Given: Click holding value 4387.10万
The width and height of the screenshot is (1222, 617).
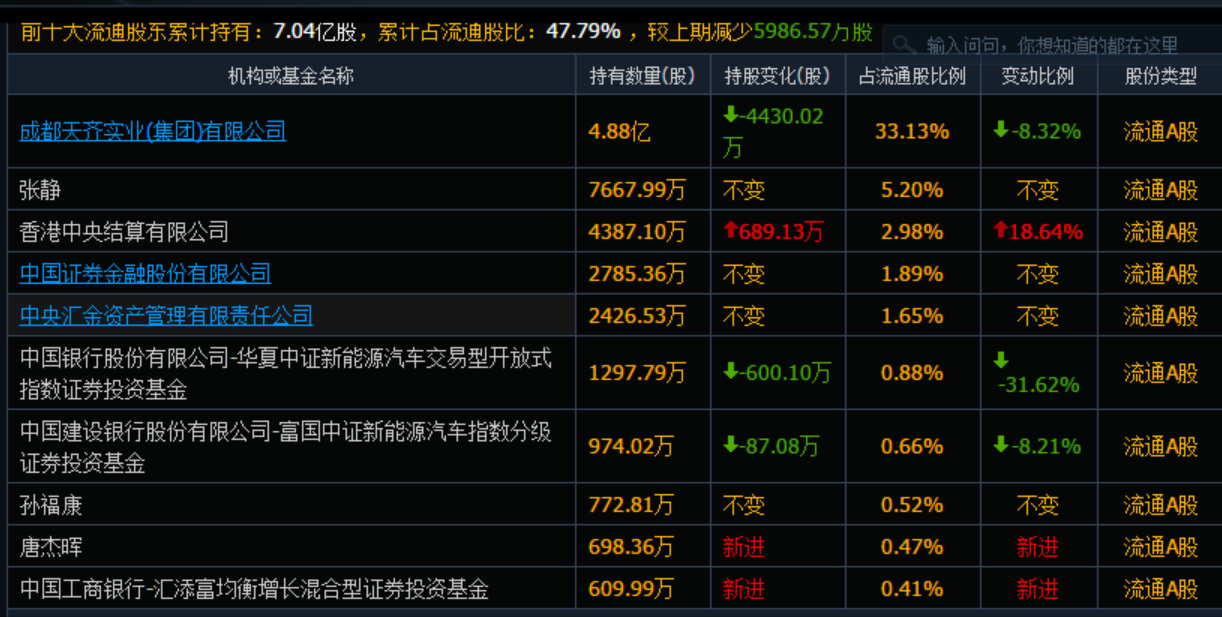Looking at the screenshot, I should coord(637,232).
